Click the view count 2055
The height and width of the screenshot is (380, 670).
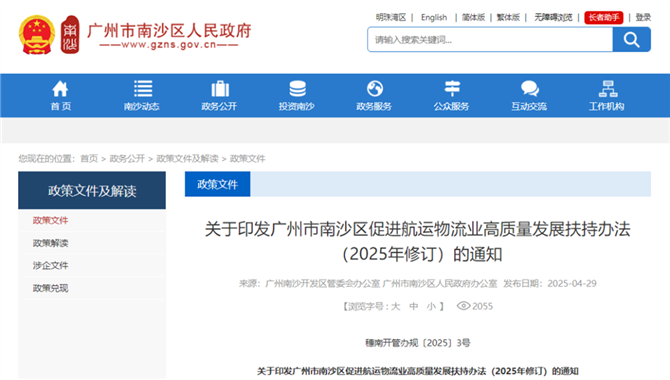482,306
